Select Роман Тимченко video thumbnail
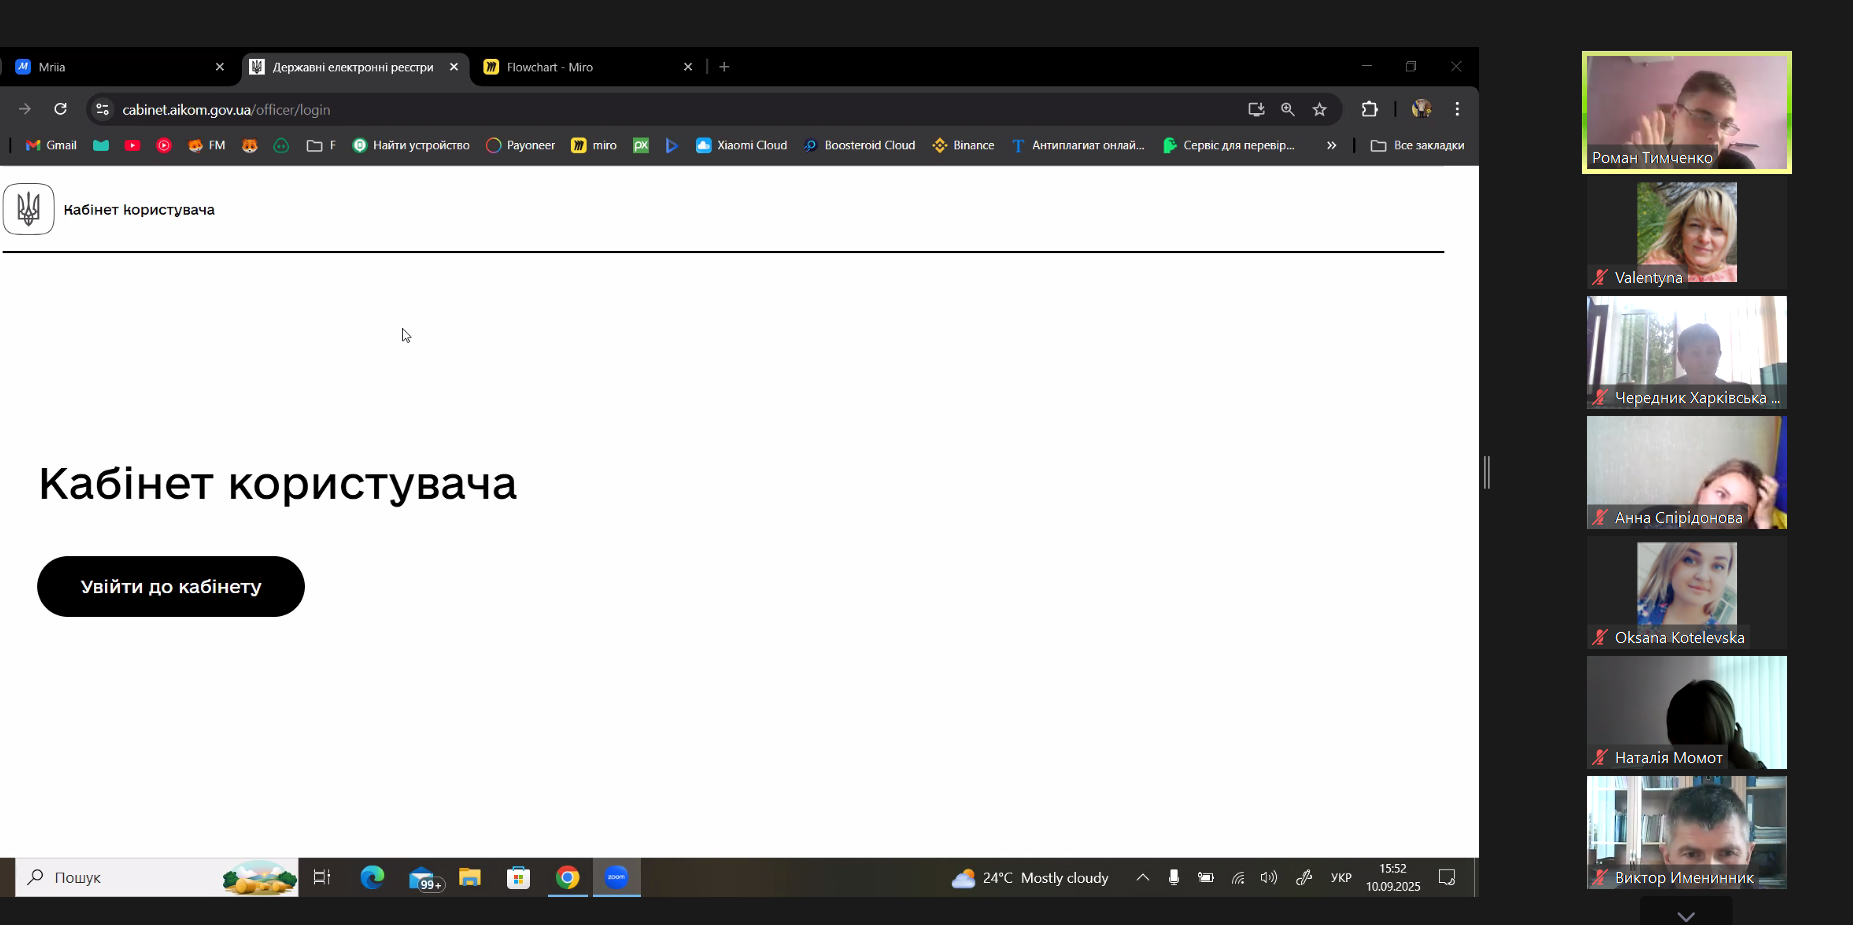 click(1686, 112)
